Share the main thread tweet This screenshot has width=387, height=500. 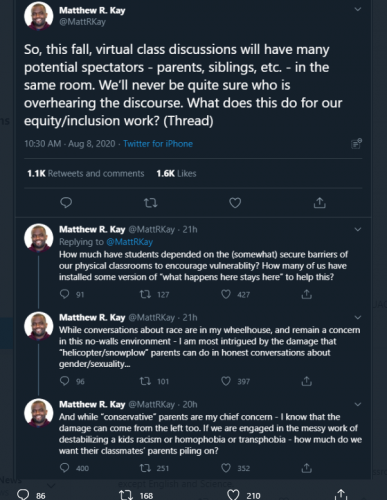(x=320, y=202)
